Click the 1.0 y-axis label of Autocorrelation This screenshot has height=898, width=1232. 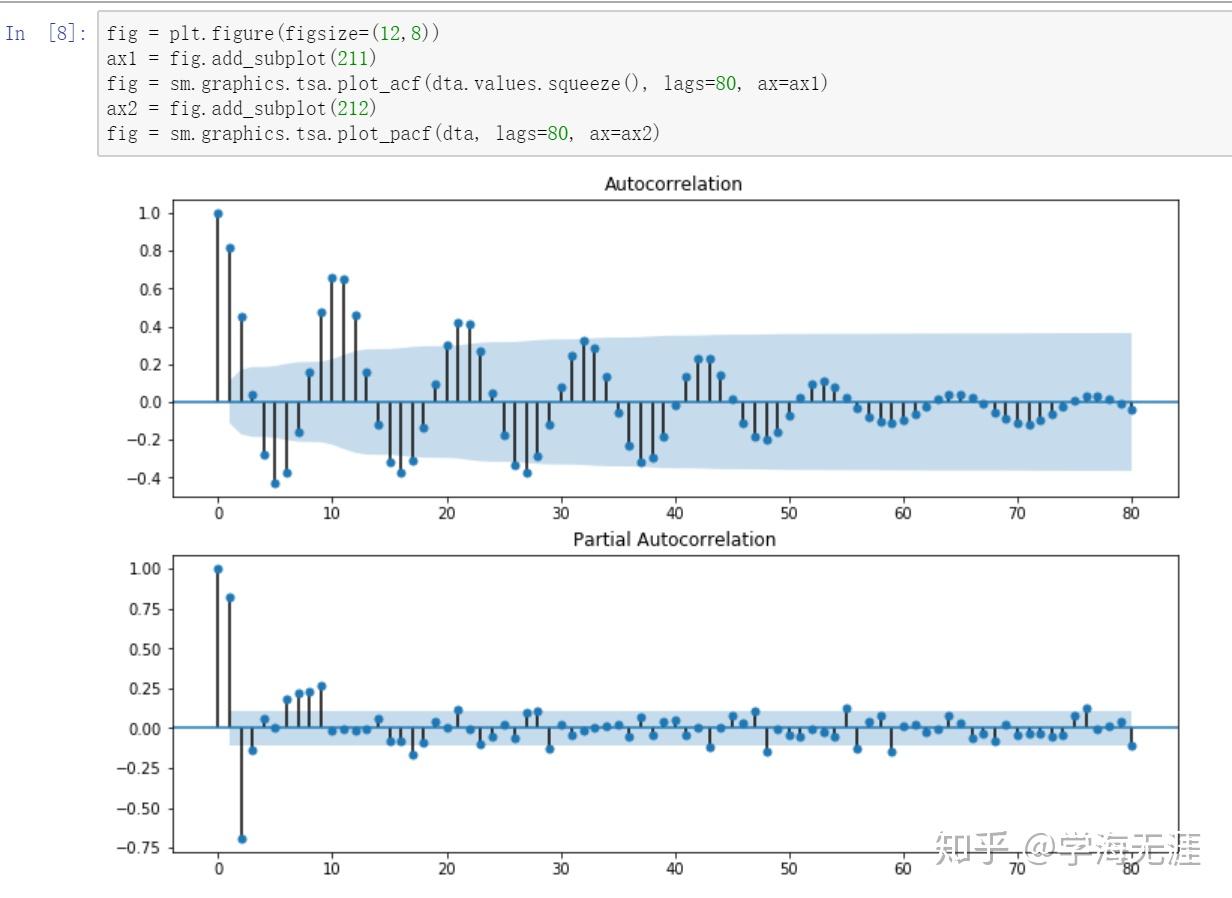point(149,213)
